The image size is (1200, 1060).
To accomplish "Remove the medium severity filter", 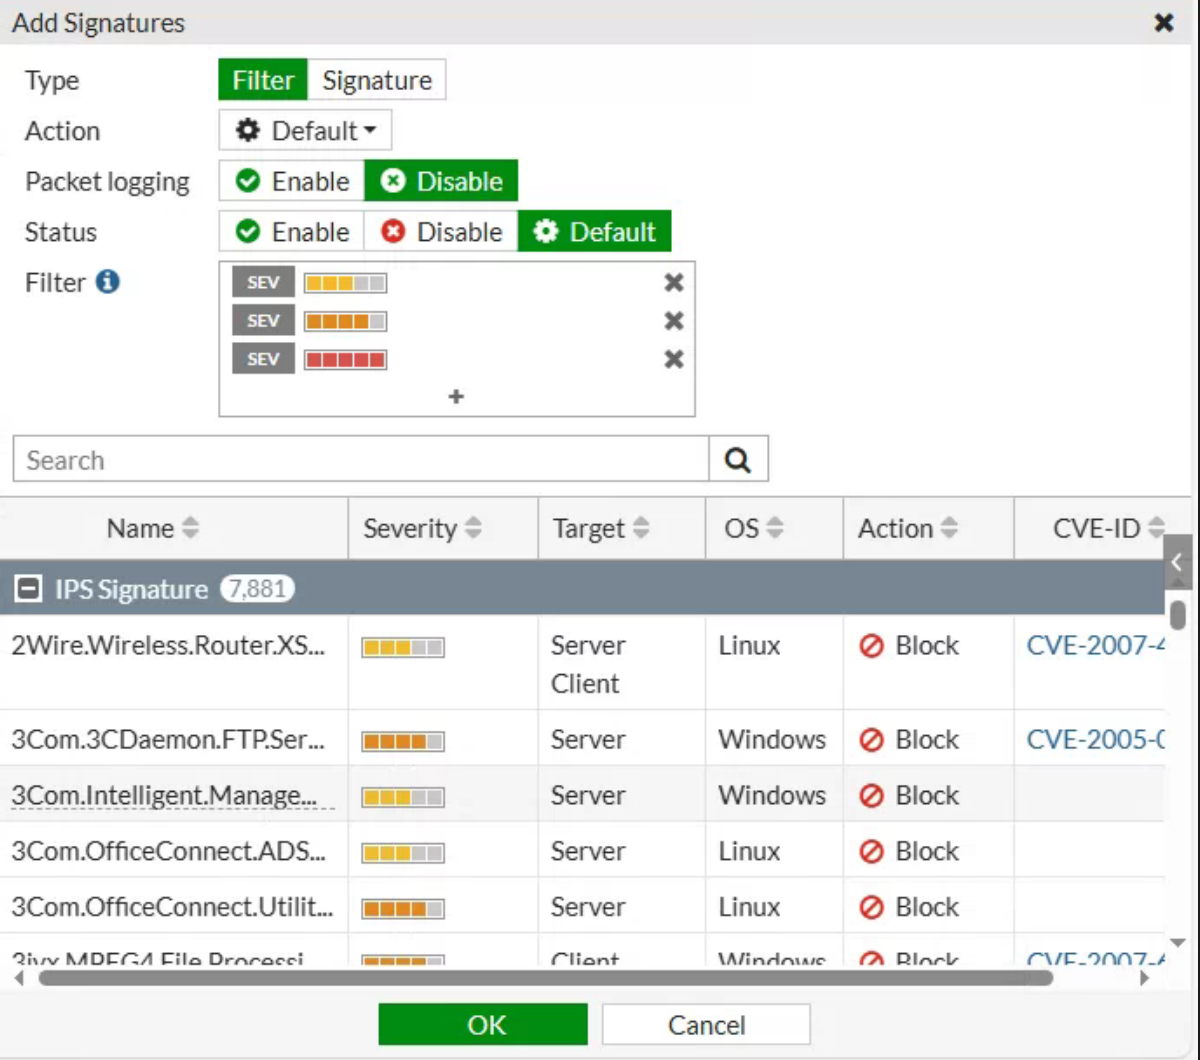I will pyautogui.click(x=674, y=283).
